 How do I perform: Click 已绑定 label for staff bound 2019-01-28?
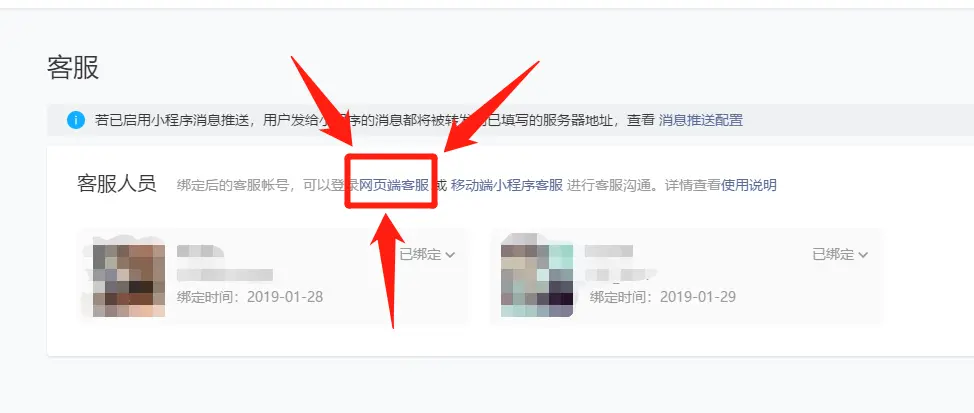click(420, 255)
